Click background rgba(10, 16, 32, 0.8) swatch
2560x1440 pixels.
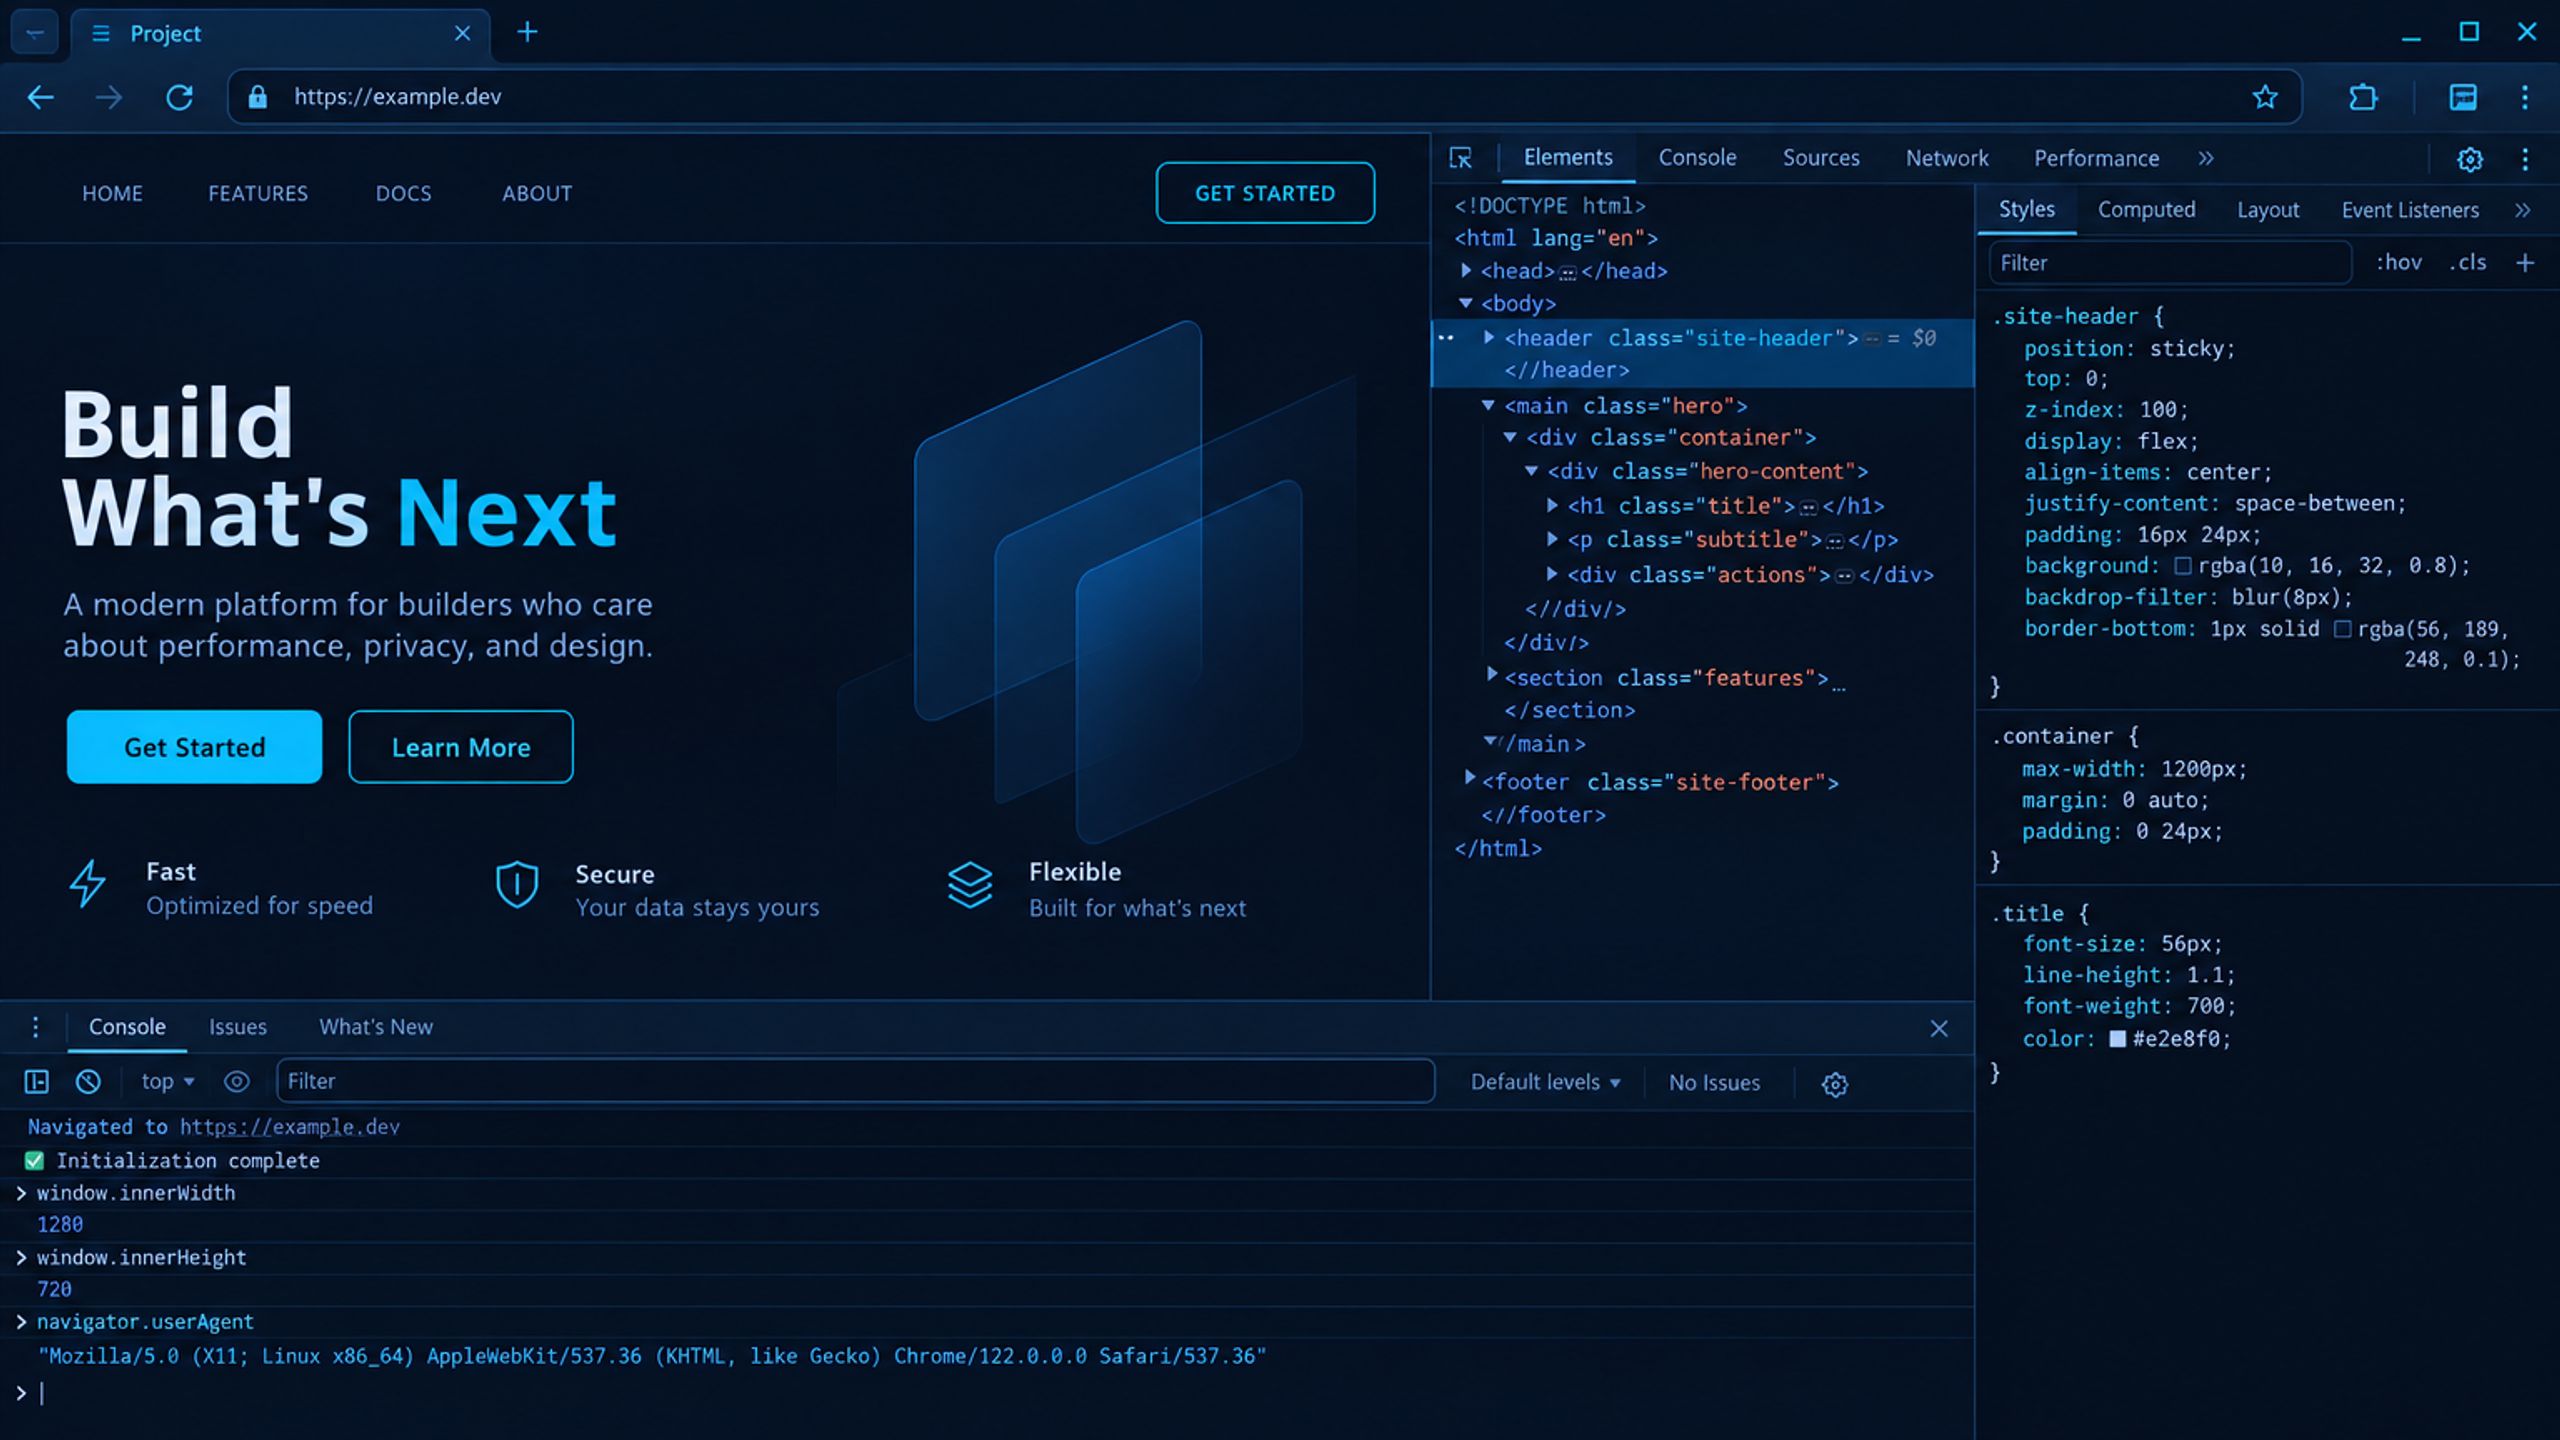coord(2183,566)
